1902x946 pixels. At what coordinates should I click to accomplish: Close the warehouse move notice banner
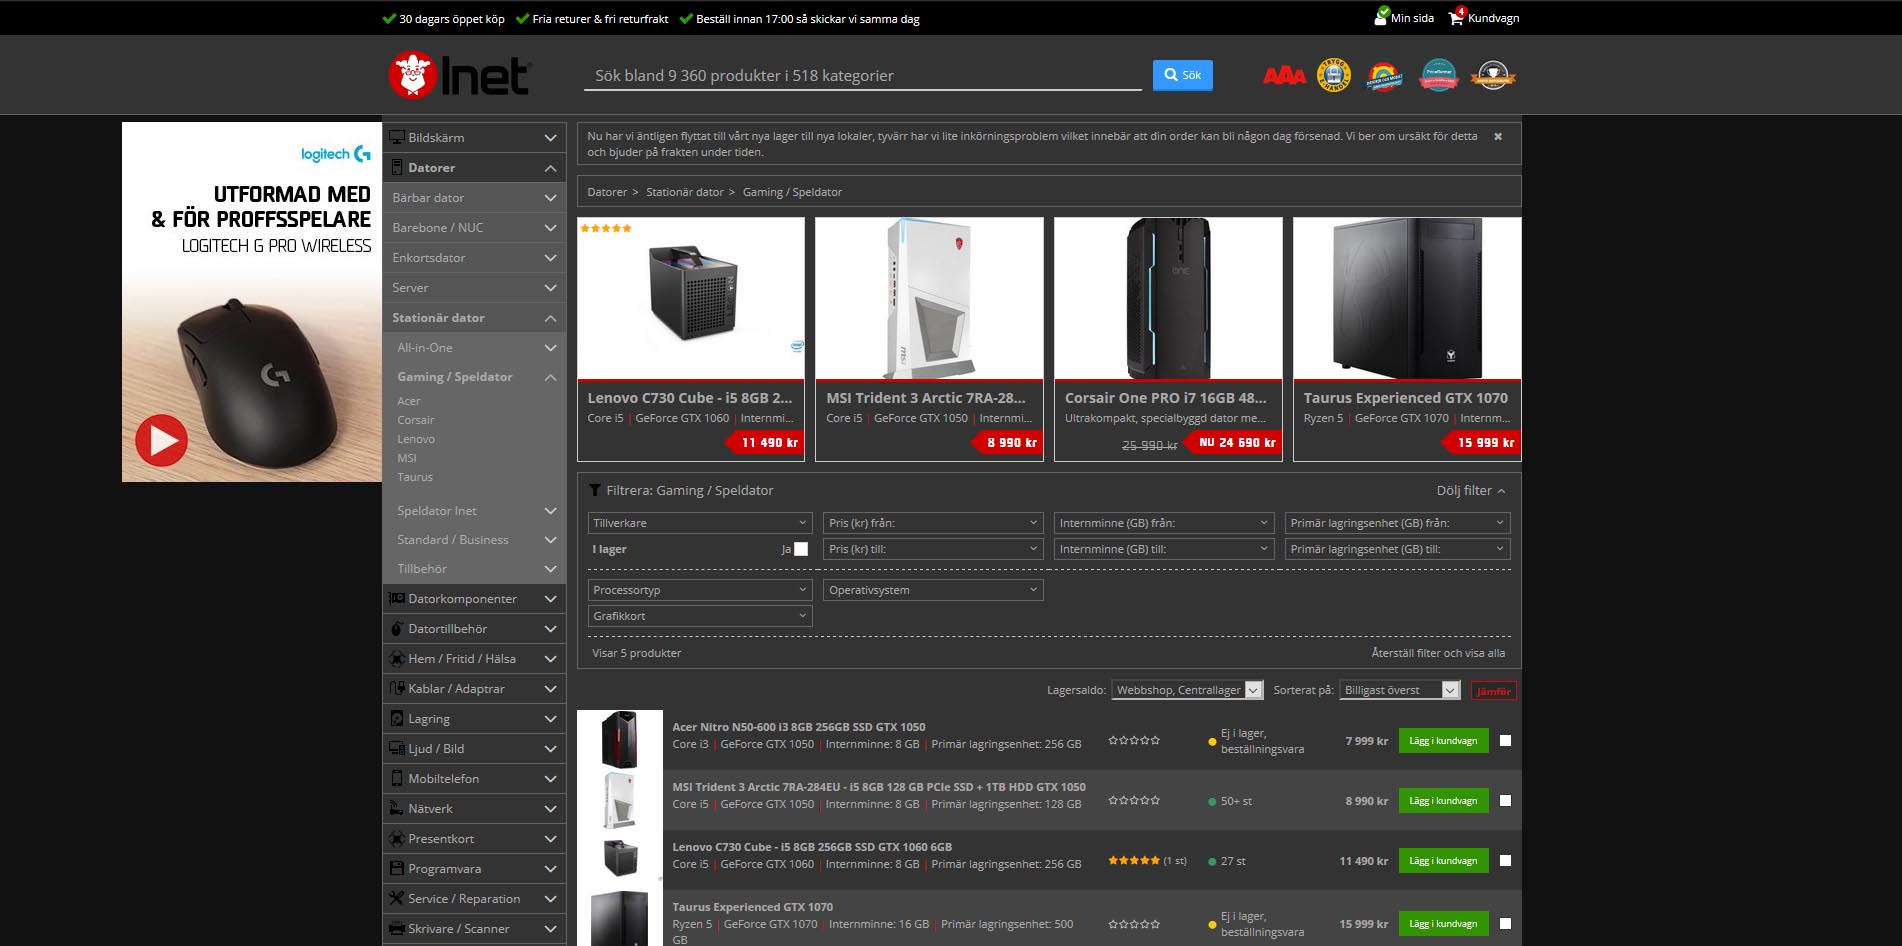[x=1498, y=137]
